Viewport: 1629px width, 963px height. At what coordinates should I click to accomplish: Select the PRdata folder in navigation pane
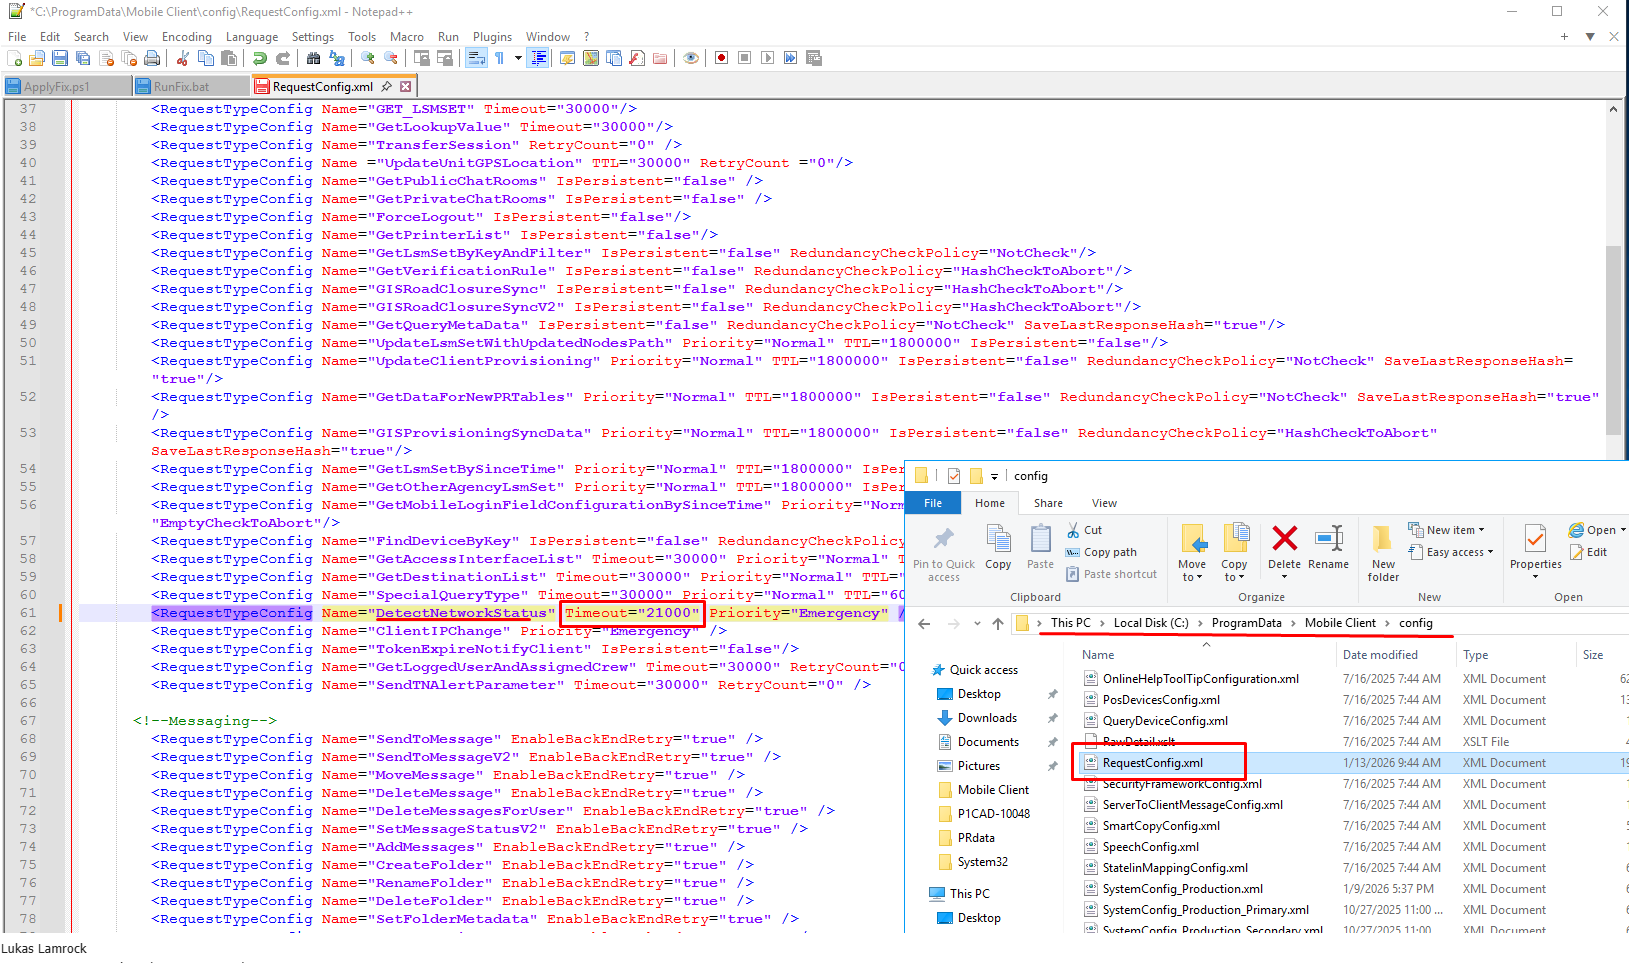[x=976, y=838]
